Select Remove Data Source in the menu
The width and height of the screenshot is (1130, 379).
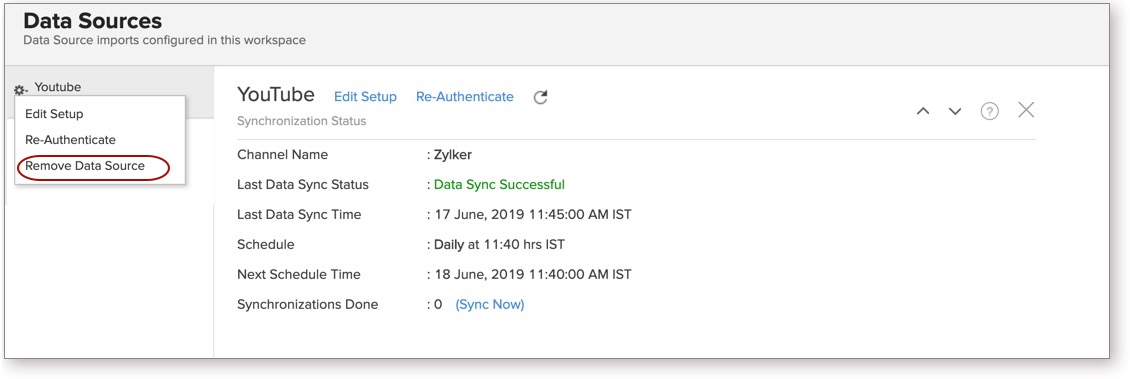(85, 166)
